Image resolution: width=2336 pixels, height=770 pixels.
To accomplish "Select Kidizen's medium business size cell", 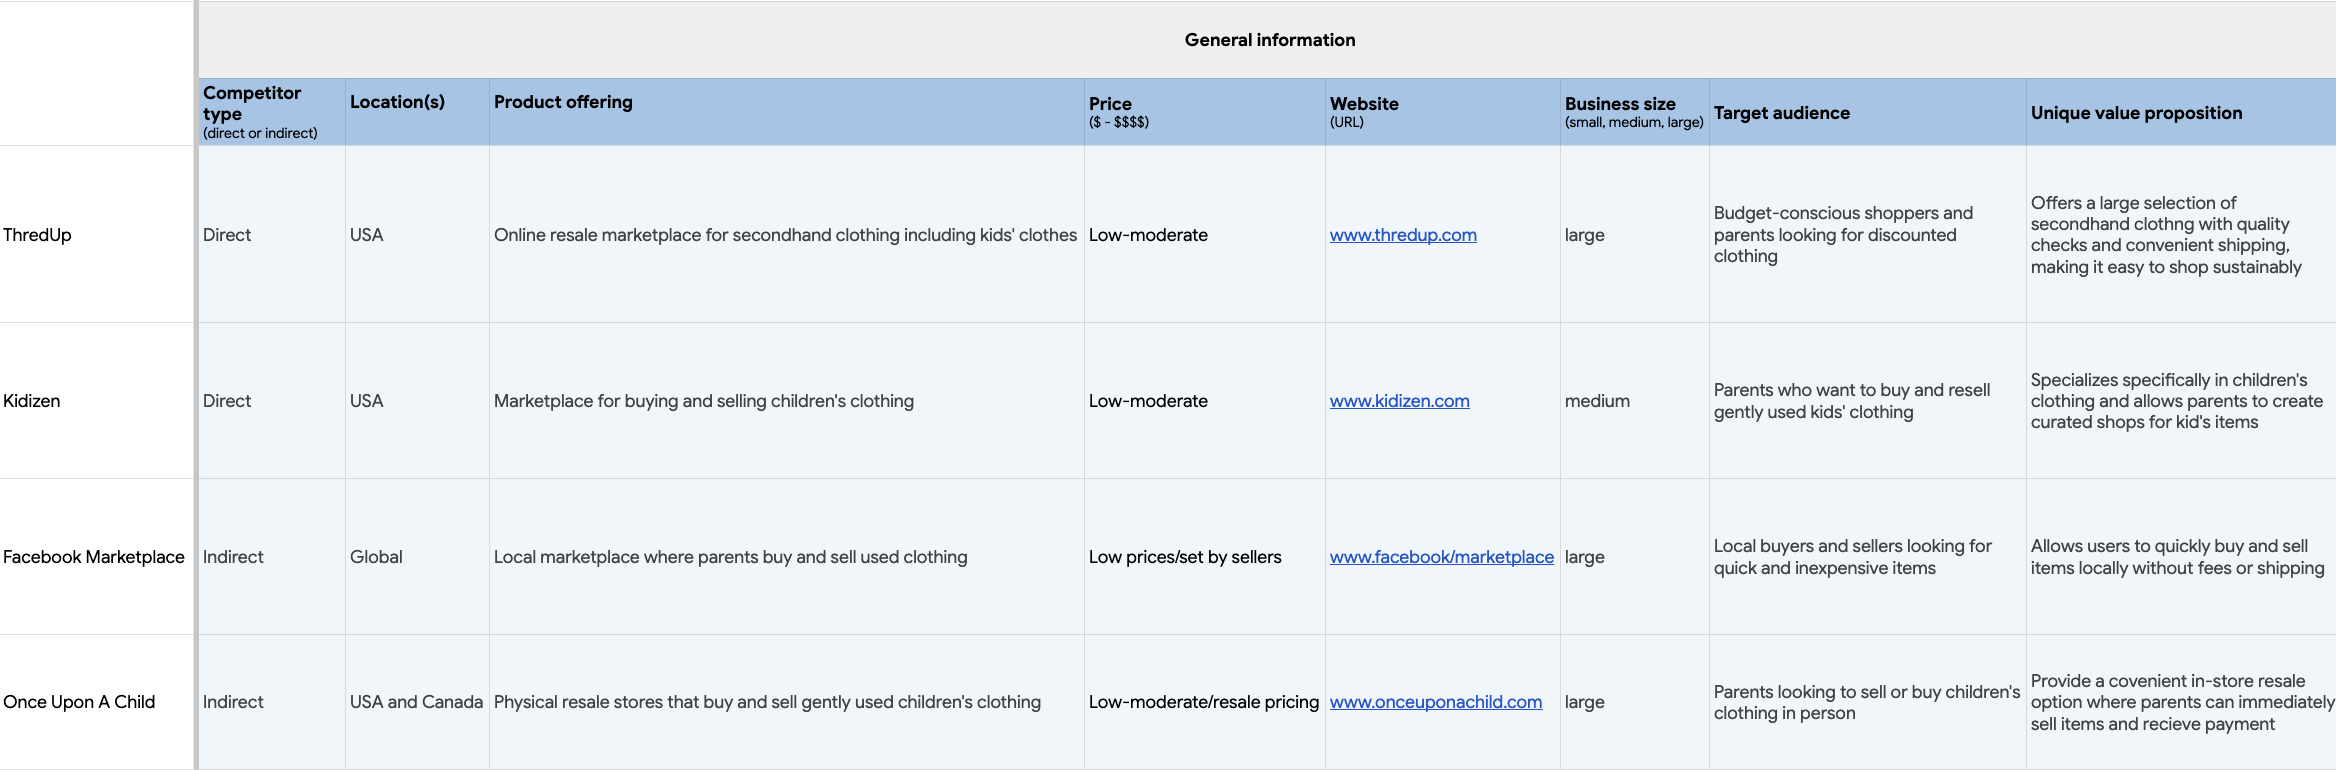I will (1635, 401).
